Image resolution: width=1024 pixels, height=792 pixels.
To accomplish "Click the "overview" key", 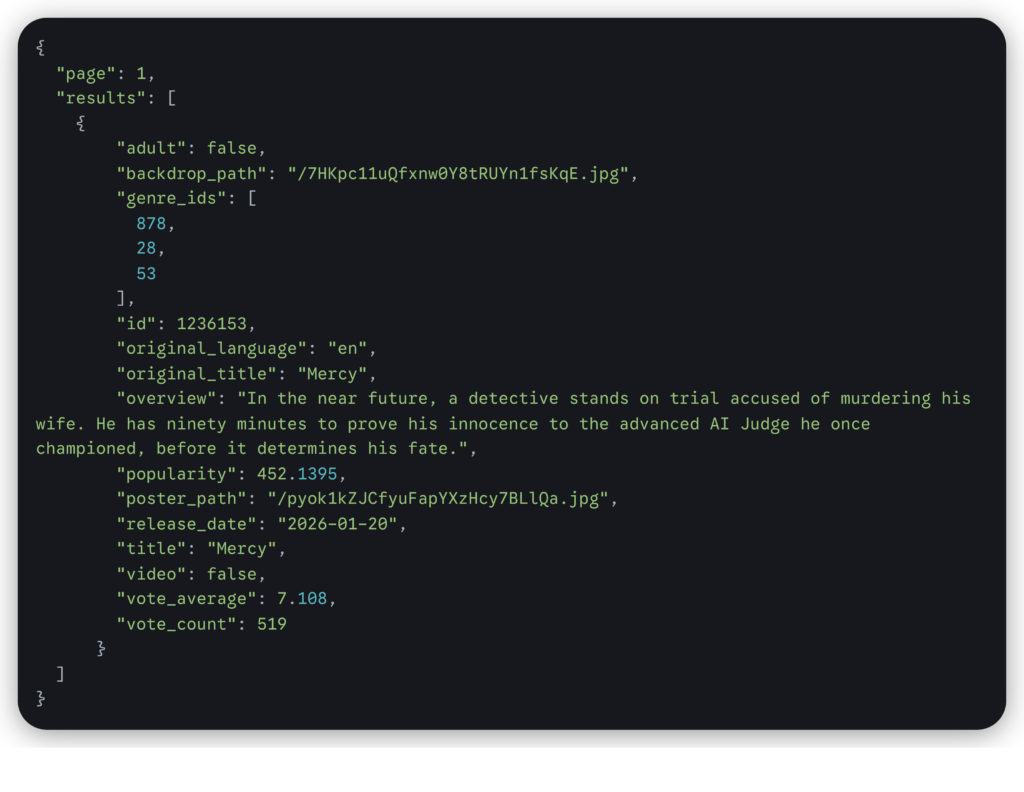I will 166,398.
